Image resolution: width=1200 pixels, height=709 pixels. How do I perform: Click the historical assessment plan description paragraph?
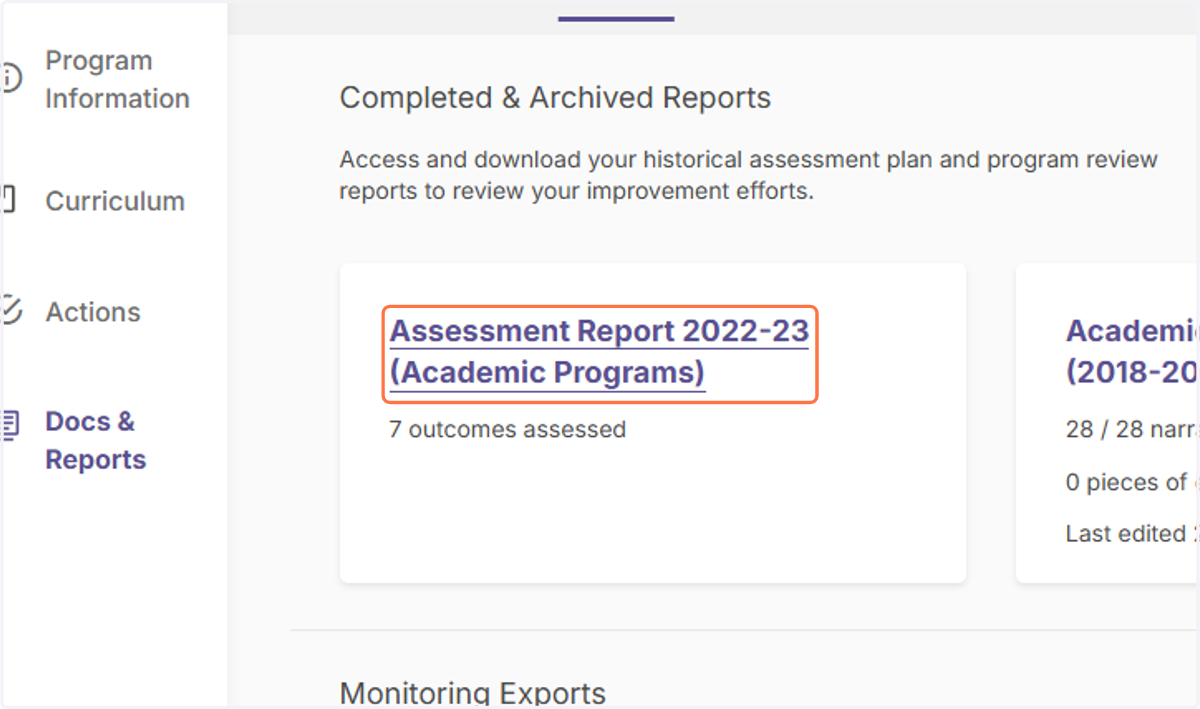point(748,175)
